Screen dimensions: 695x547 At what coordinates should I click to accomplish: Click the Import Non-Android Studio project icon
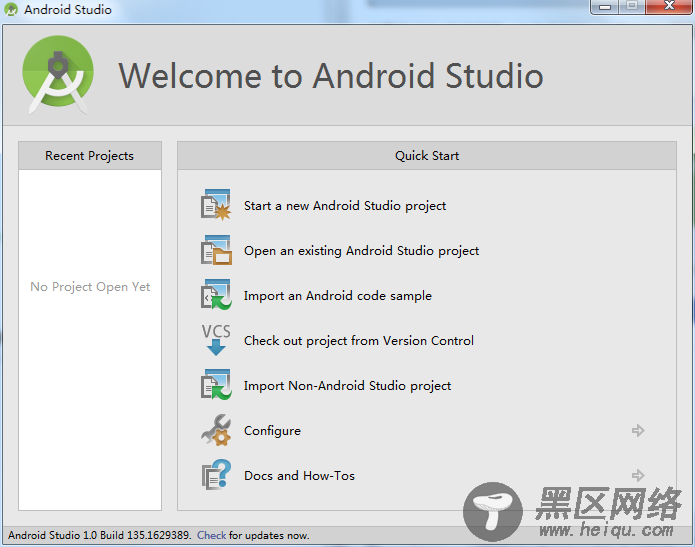[216, 385]
